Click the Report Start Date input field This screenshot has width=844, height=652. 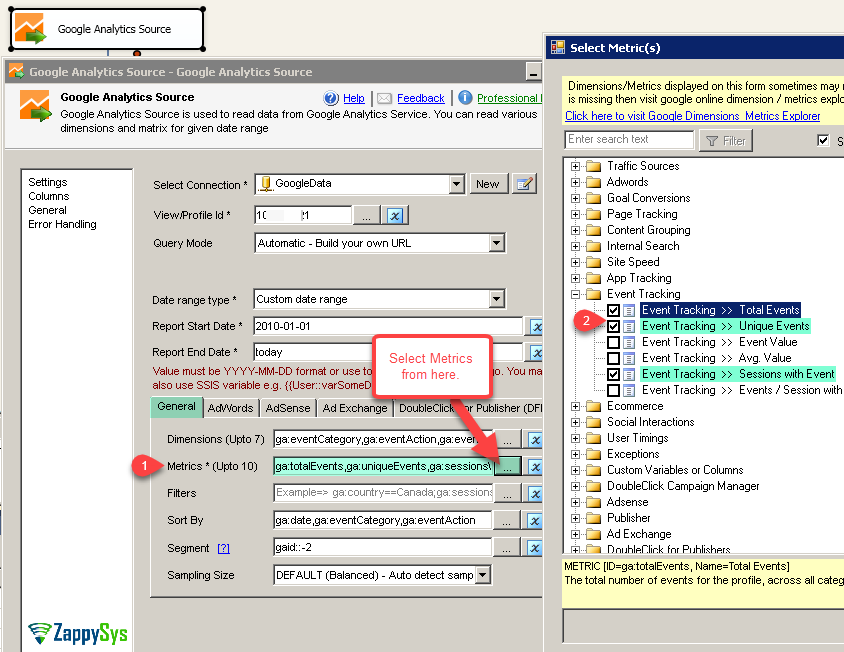tap(388, 326)
